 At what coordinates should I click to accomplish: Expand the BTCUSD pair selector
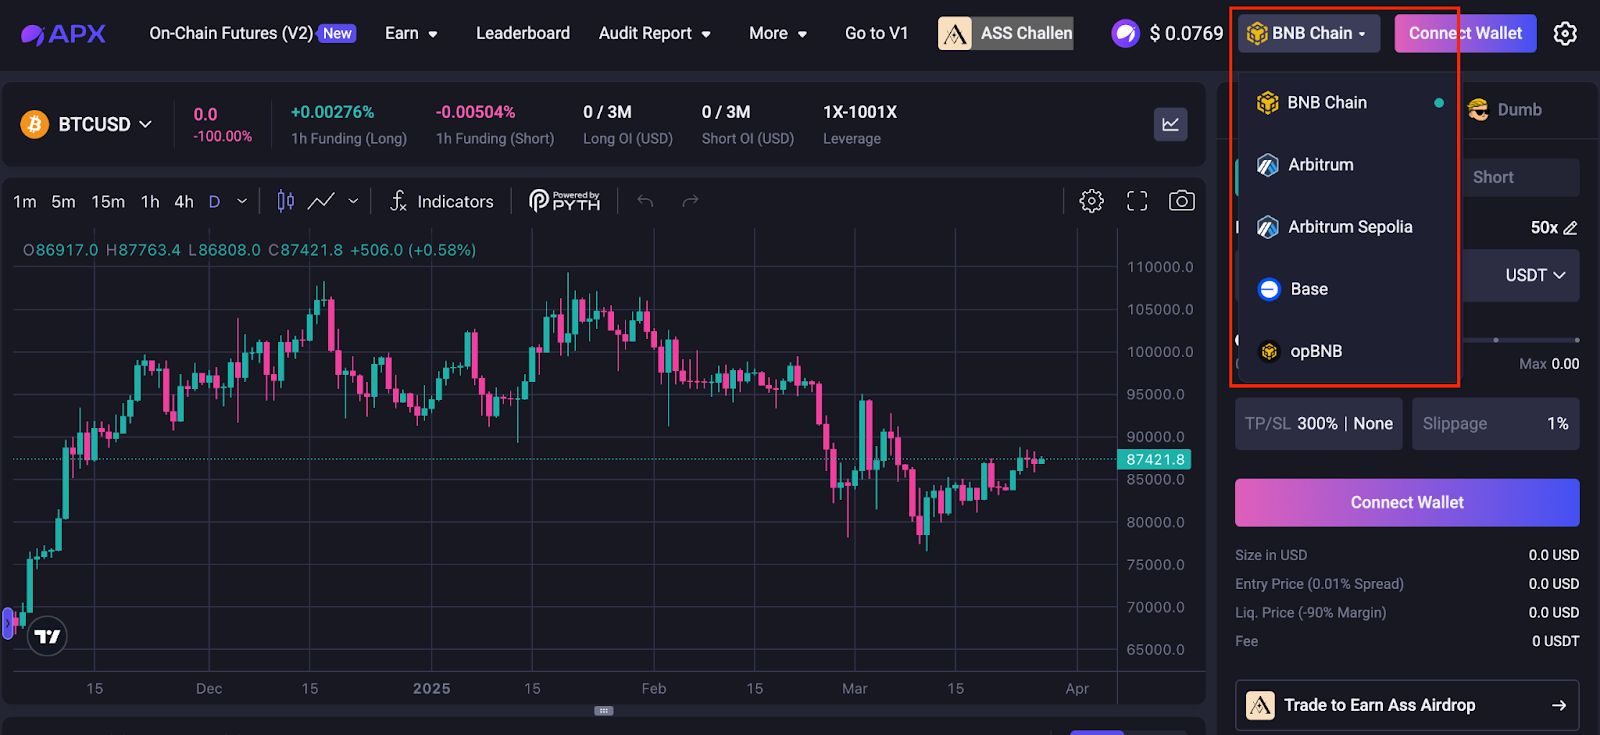(x=87, y=124)
